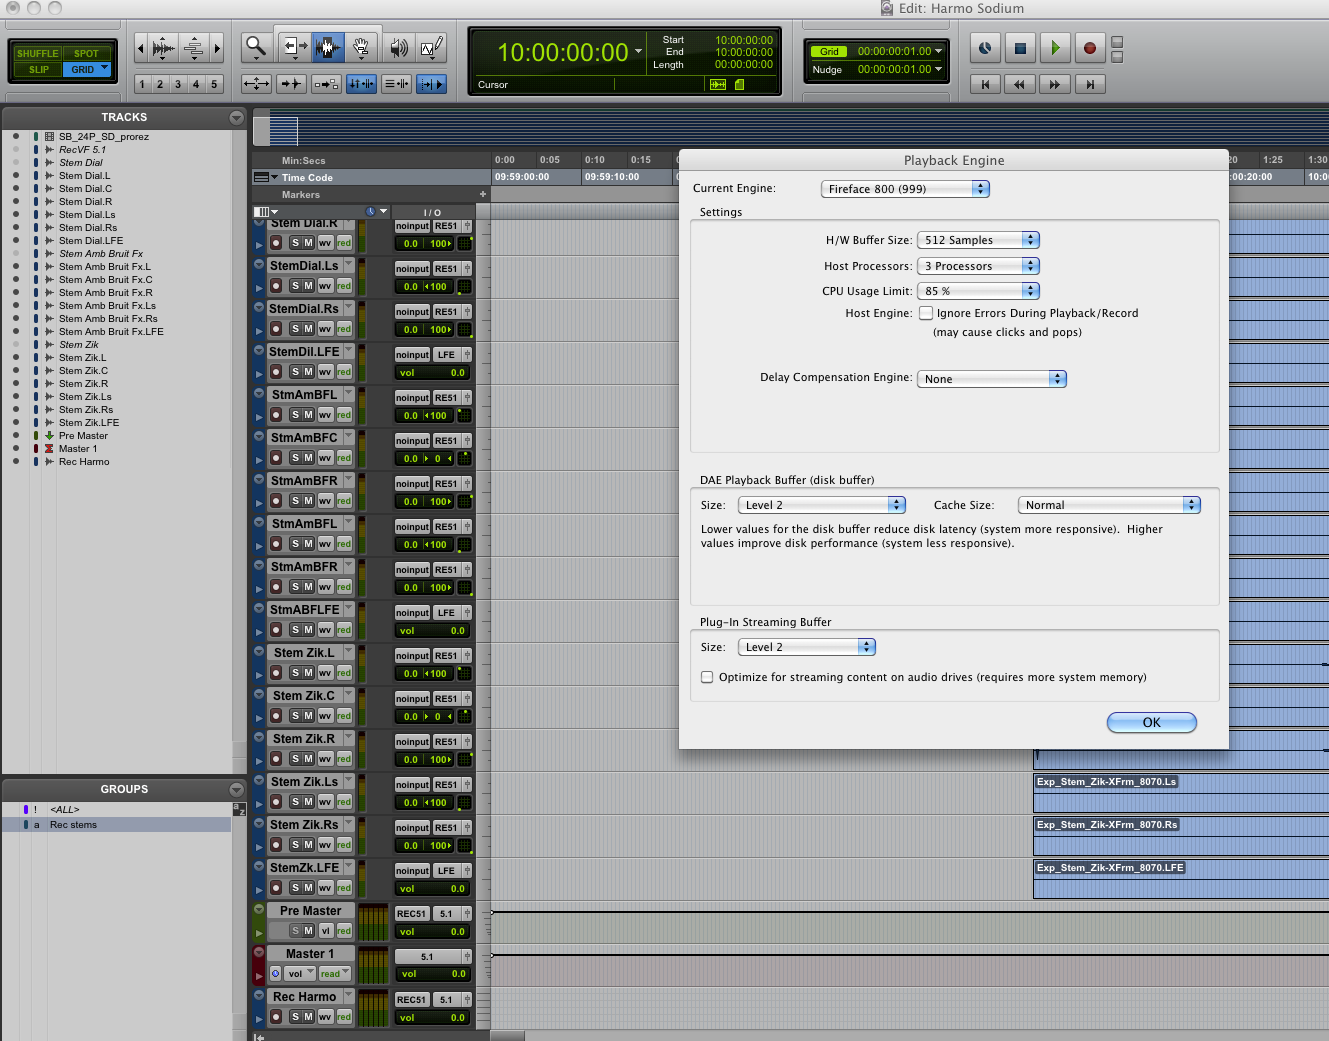Check Optimize for streaming content option
The width and height of the screenshot is (1329, 1041).
[707, 677]
